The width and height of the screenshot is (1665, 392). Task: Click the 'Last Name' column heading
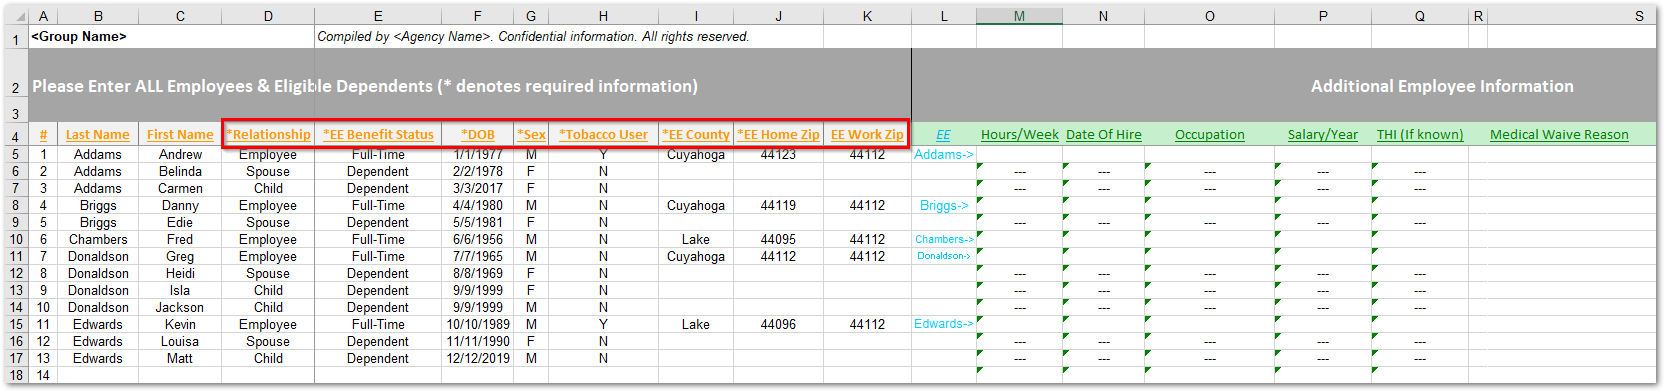pyautogui.click(x=98, y=135)
